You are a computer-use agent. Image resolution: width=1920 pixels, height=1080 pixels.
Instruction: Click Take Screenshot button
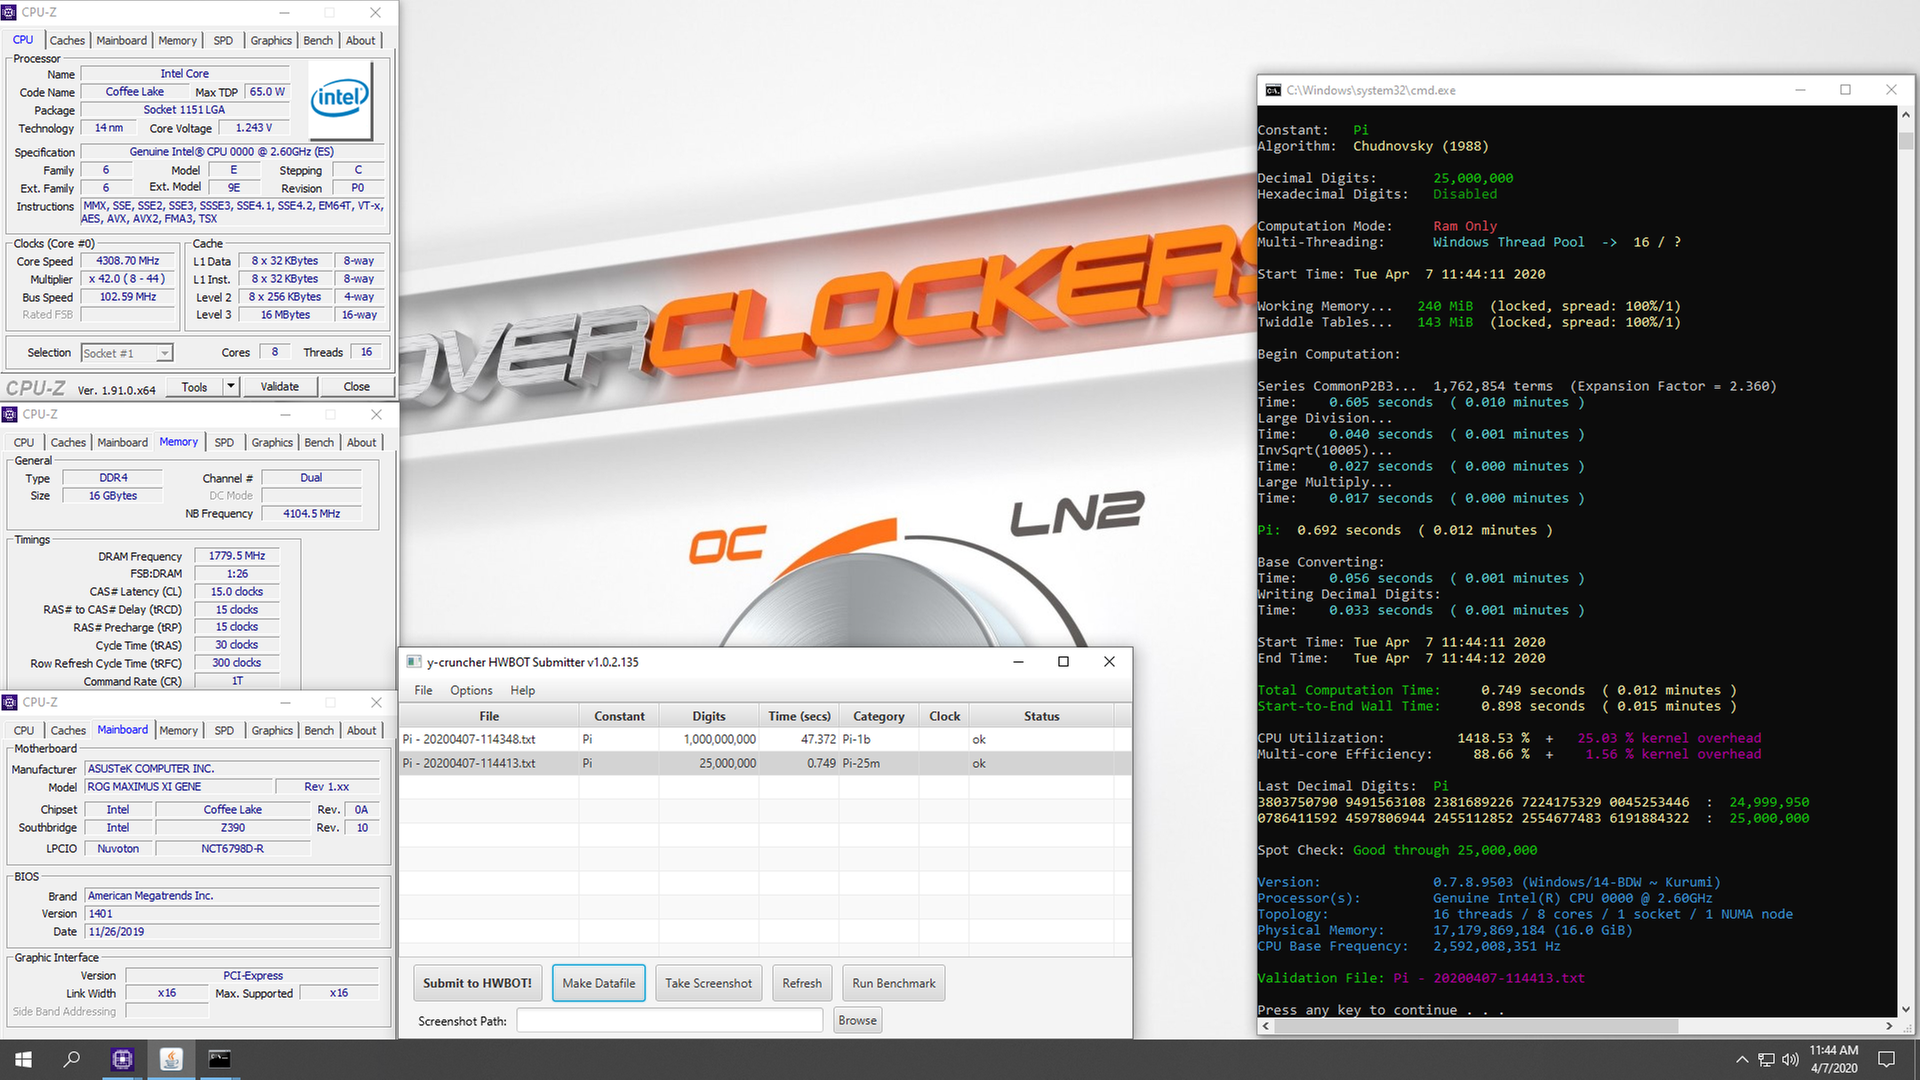click(708, 983)
